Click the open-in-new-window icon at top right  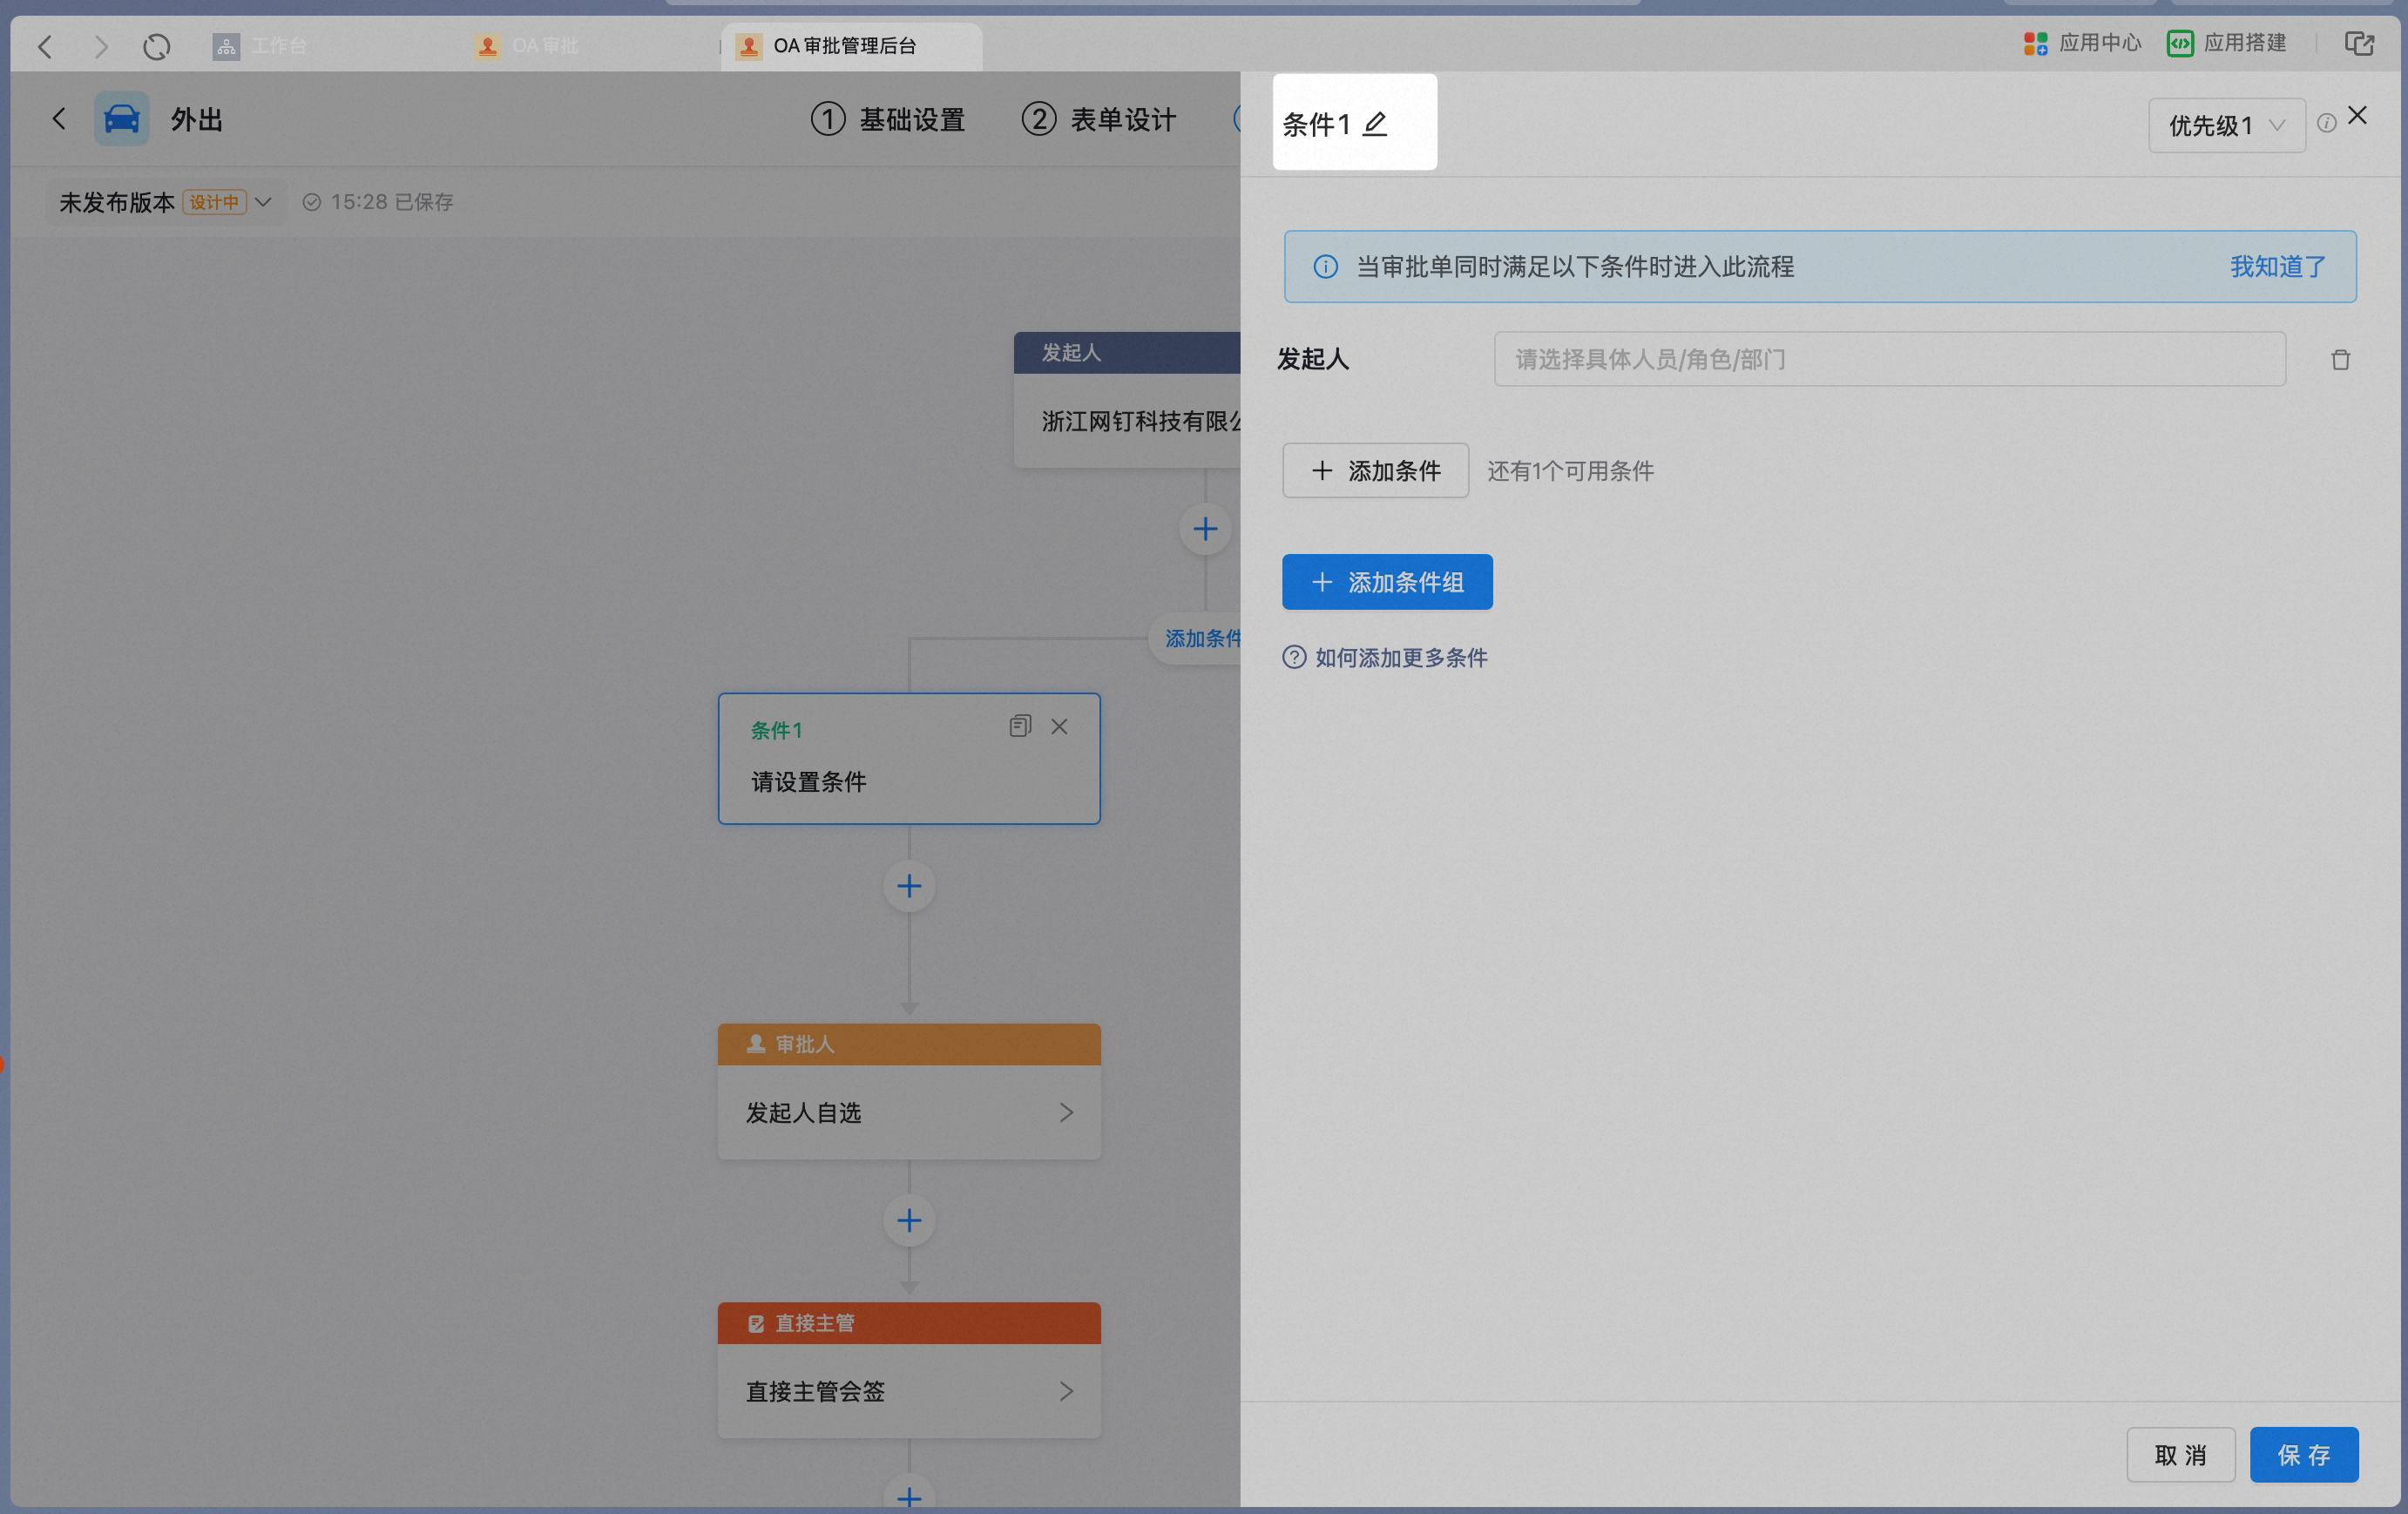2359,43
